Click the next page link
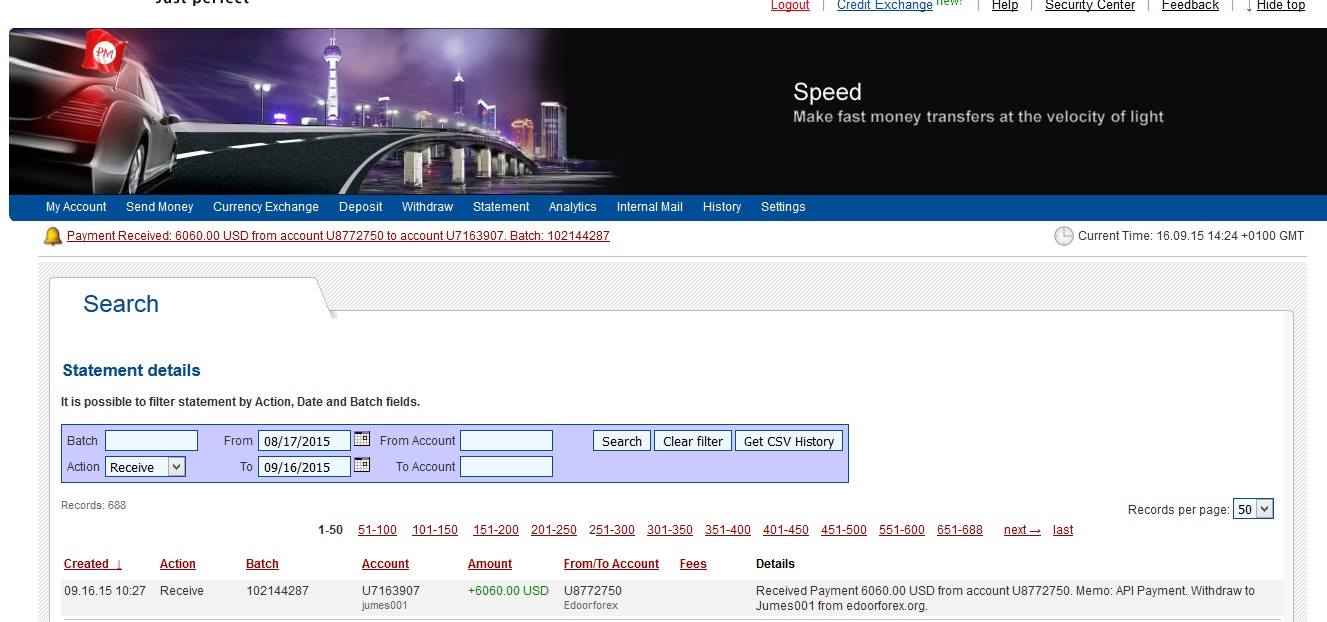The image size is (1327, 622). 1022,530
